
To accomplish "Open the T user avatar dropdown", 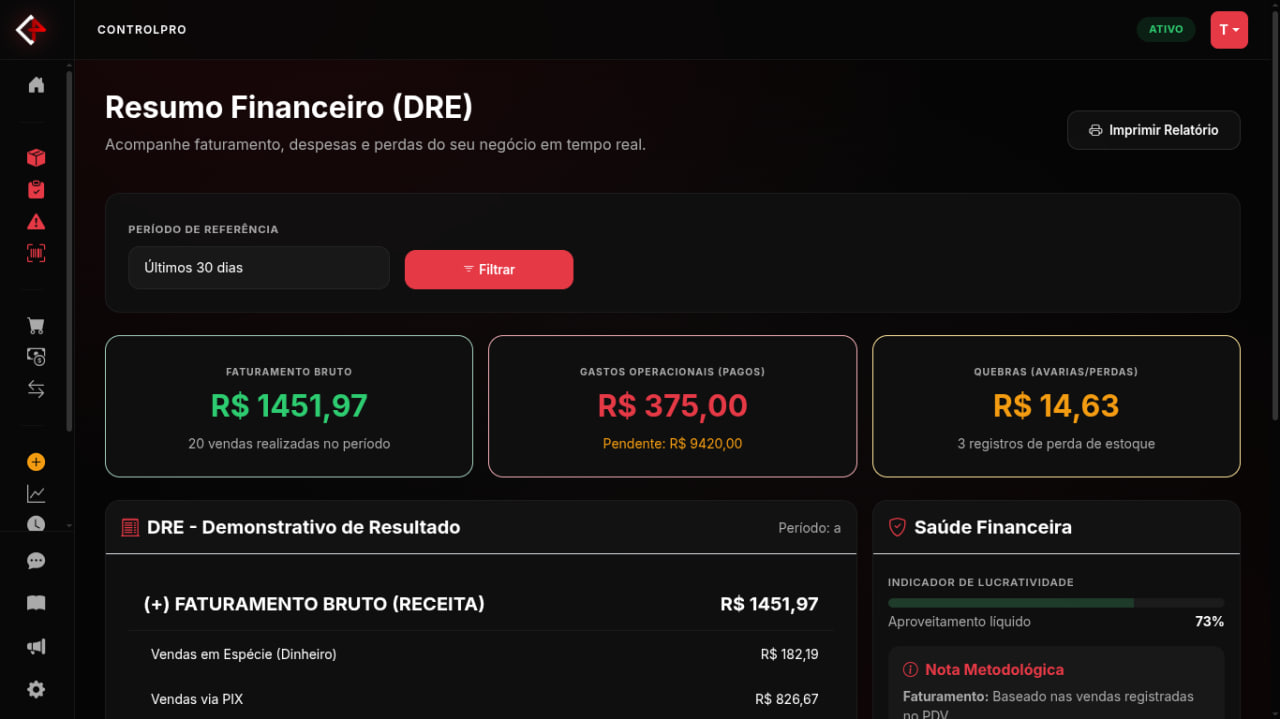I will click(1229, 30).
